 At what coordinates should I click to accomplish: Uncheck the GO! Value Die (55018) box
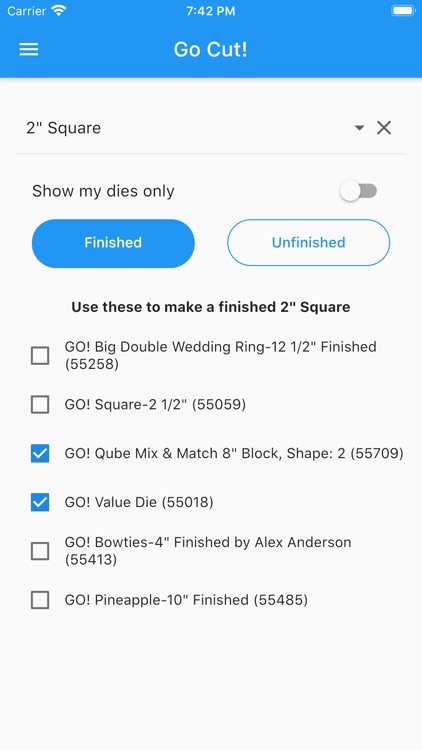coord(40,502)
